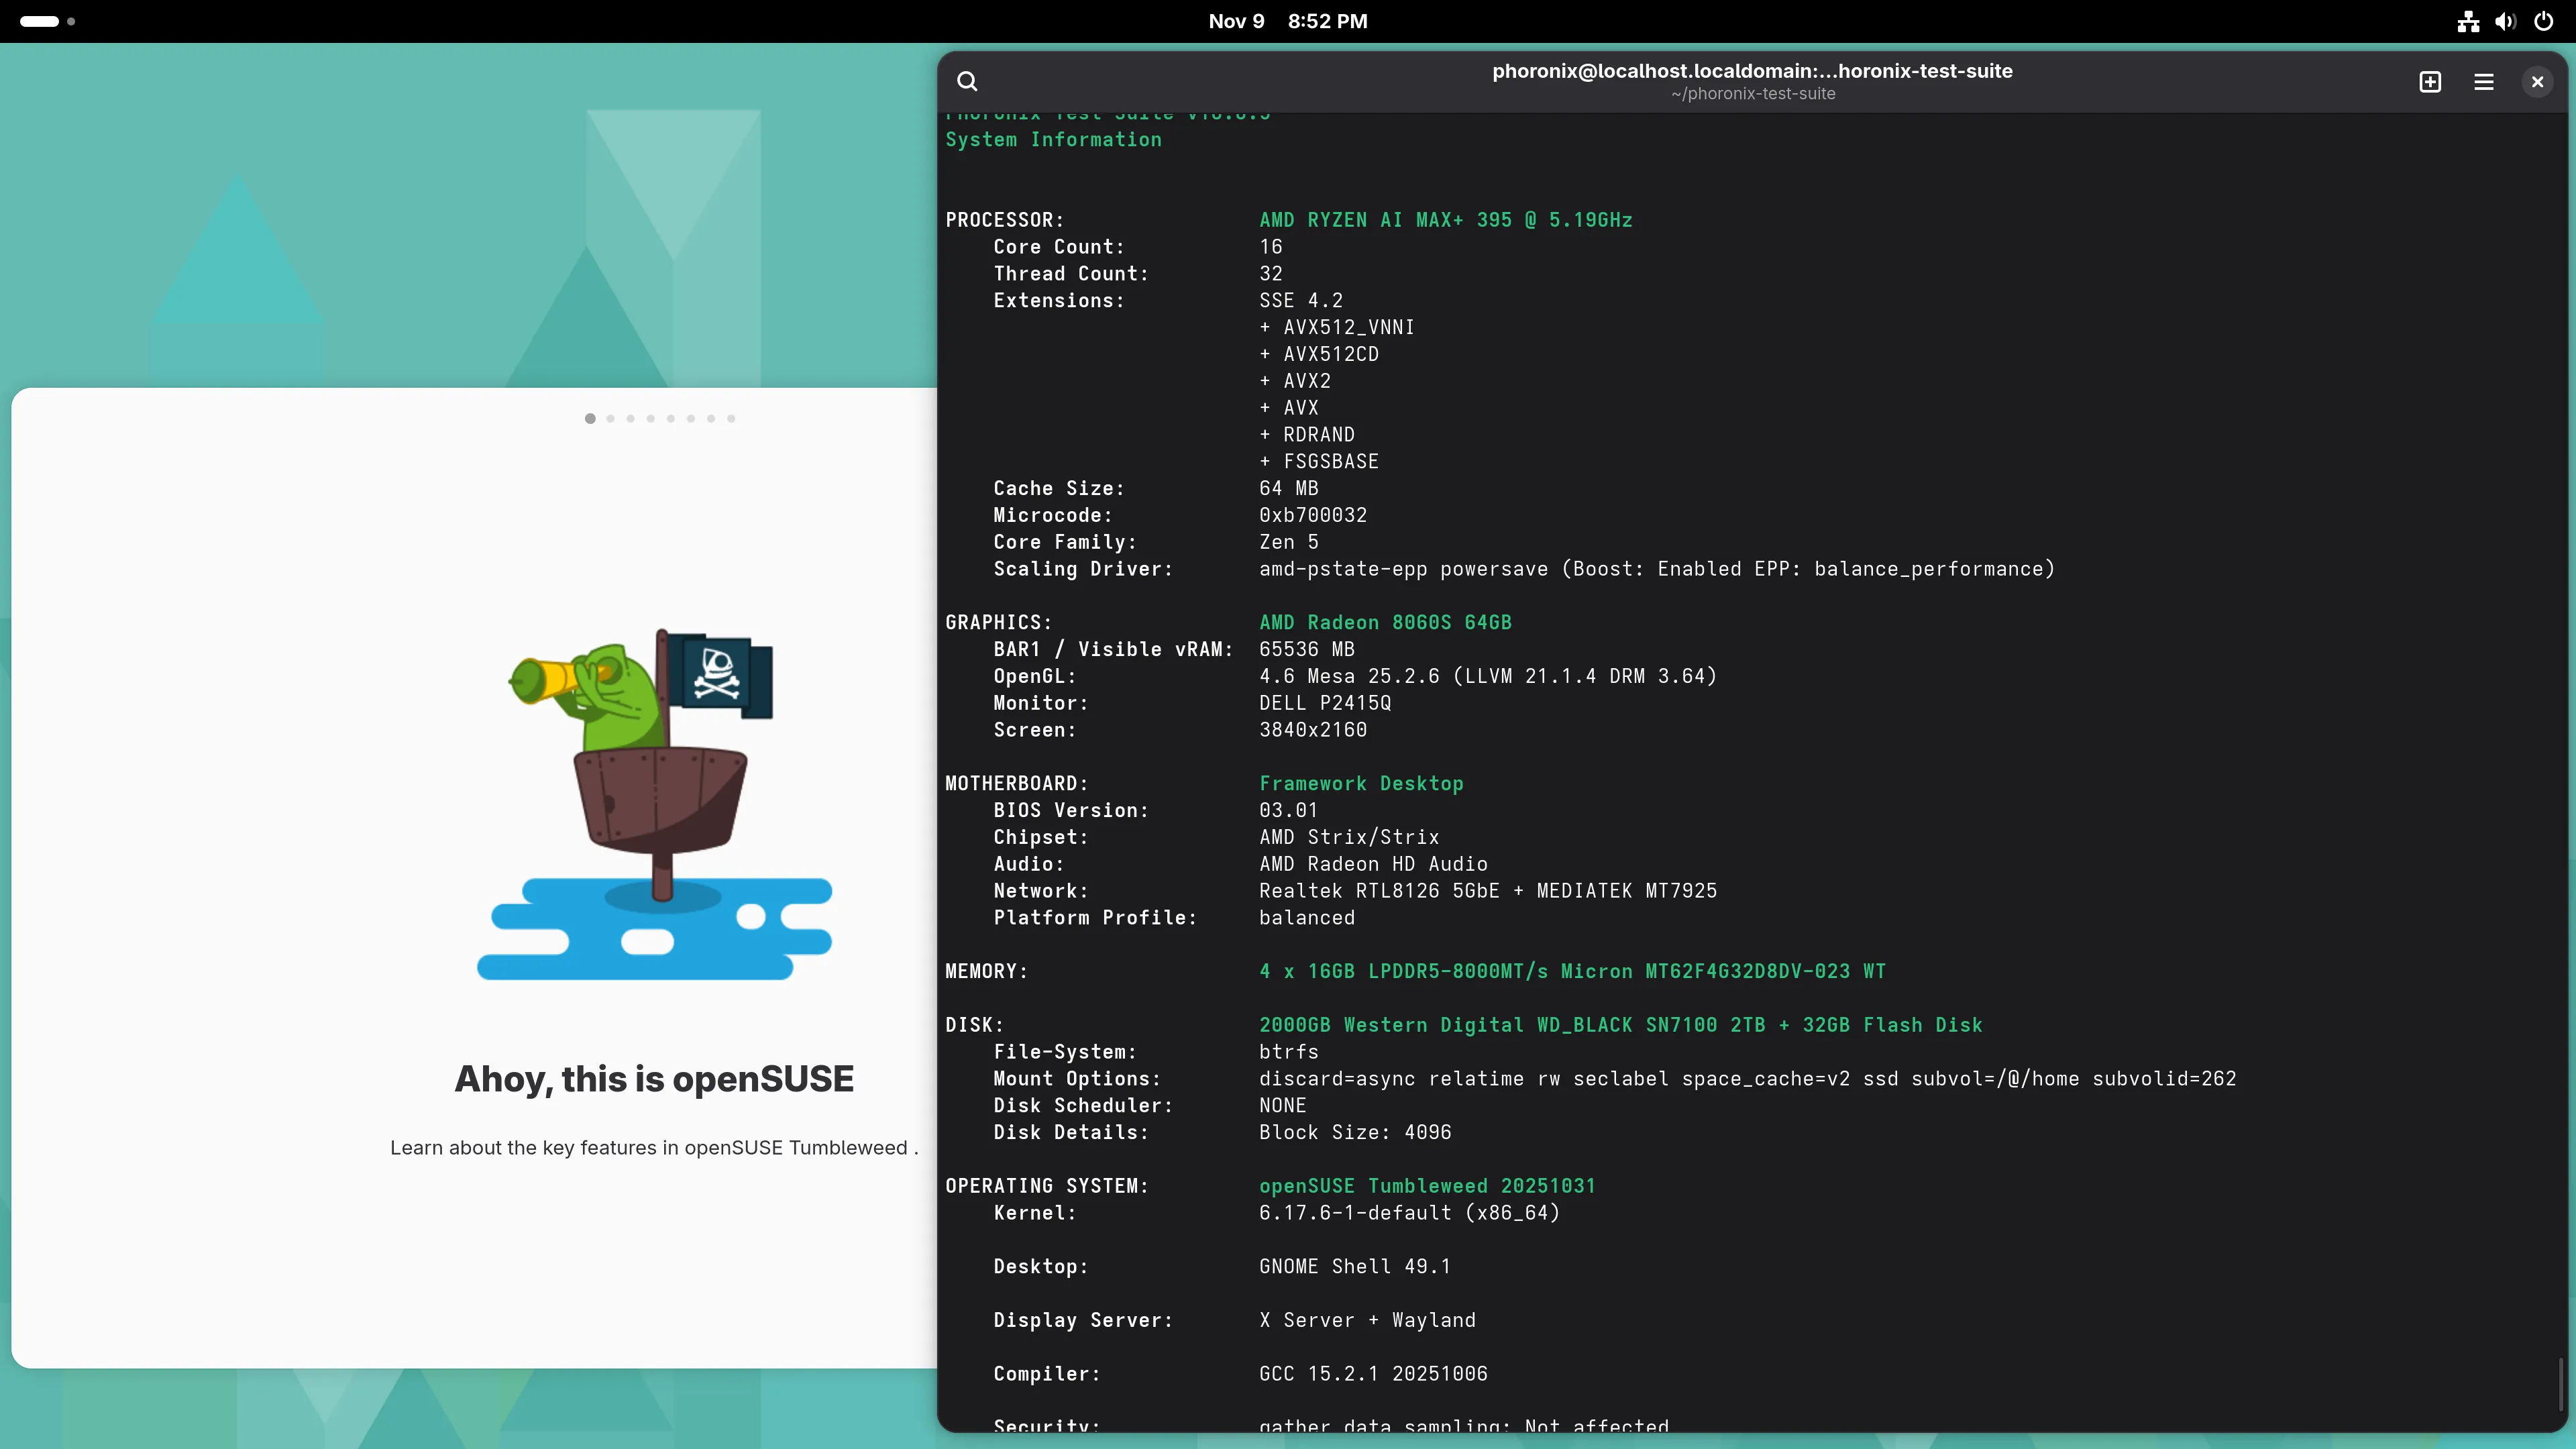Image resolution: width=2576 pixels, height=1449 pixels.
Task: Select the first carousel page dot
Action: pos(590,419)
